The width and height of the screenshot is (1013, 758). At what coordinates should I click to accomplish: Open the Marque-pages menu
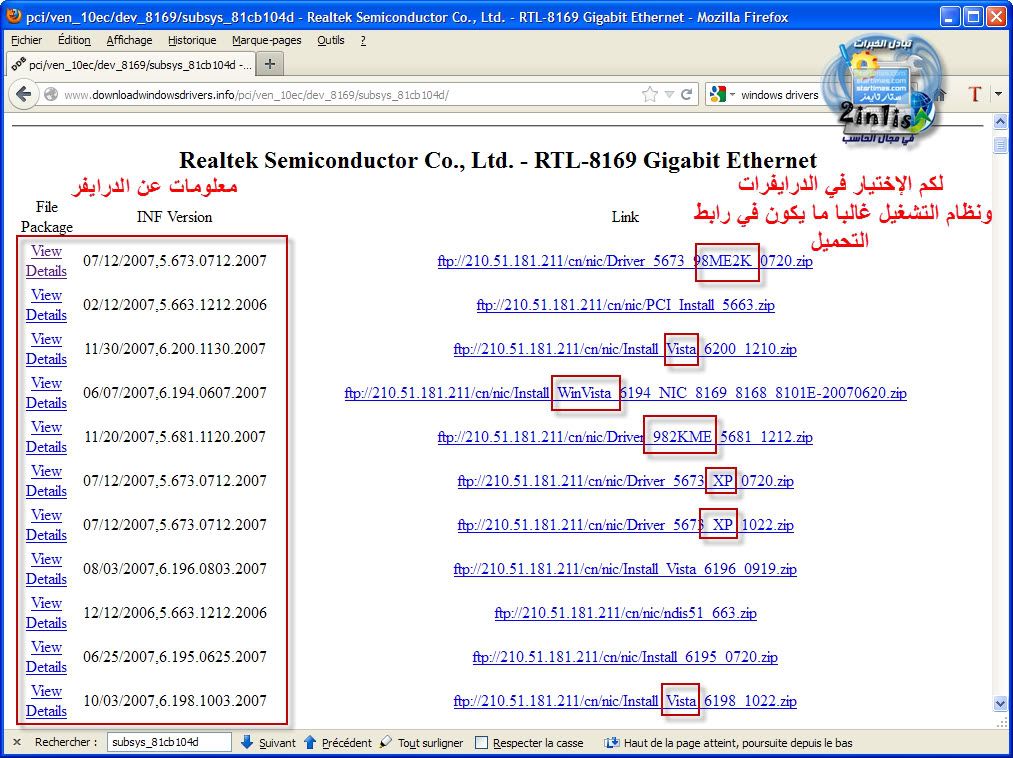tap(267, 40)
